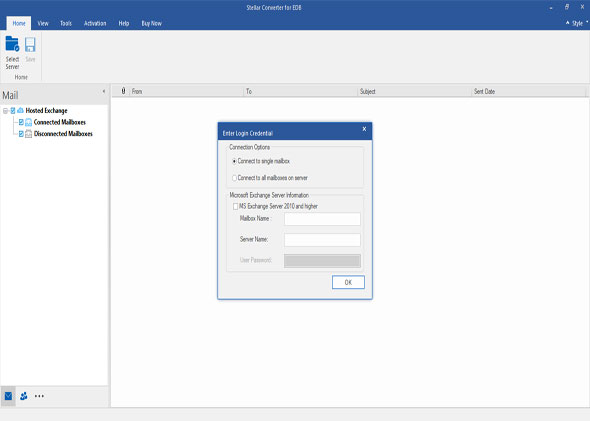Click the greyed Save icon

[30, 45]
